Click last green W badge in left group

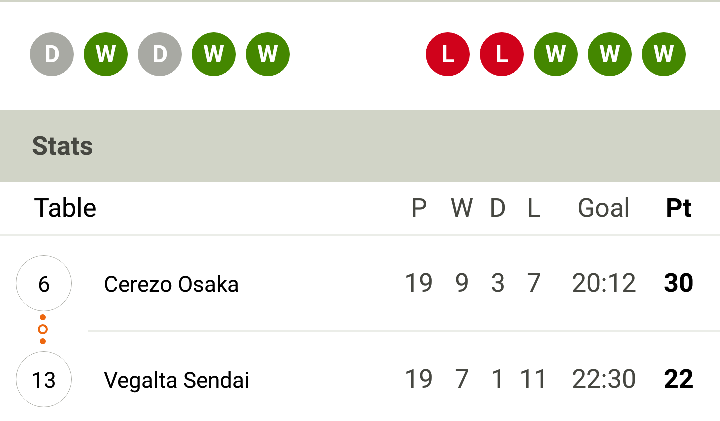tap(268, 54)
